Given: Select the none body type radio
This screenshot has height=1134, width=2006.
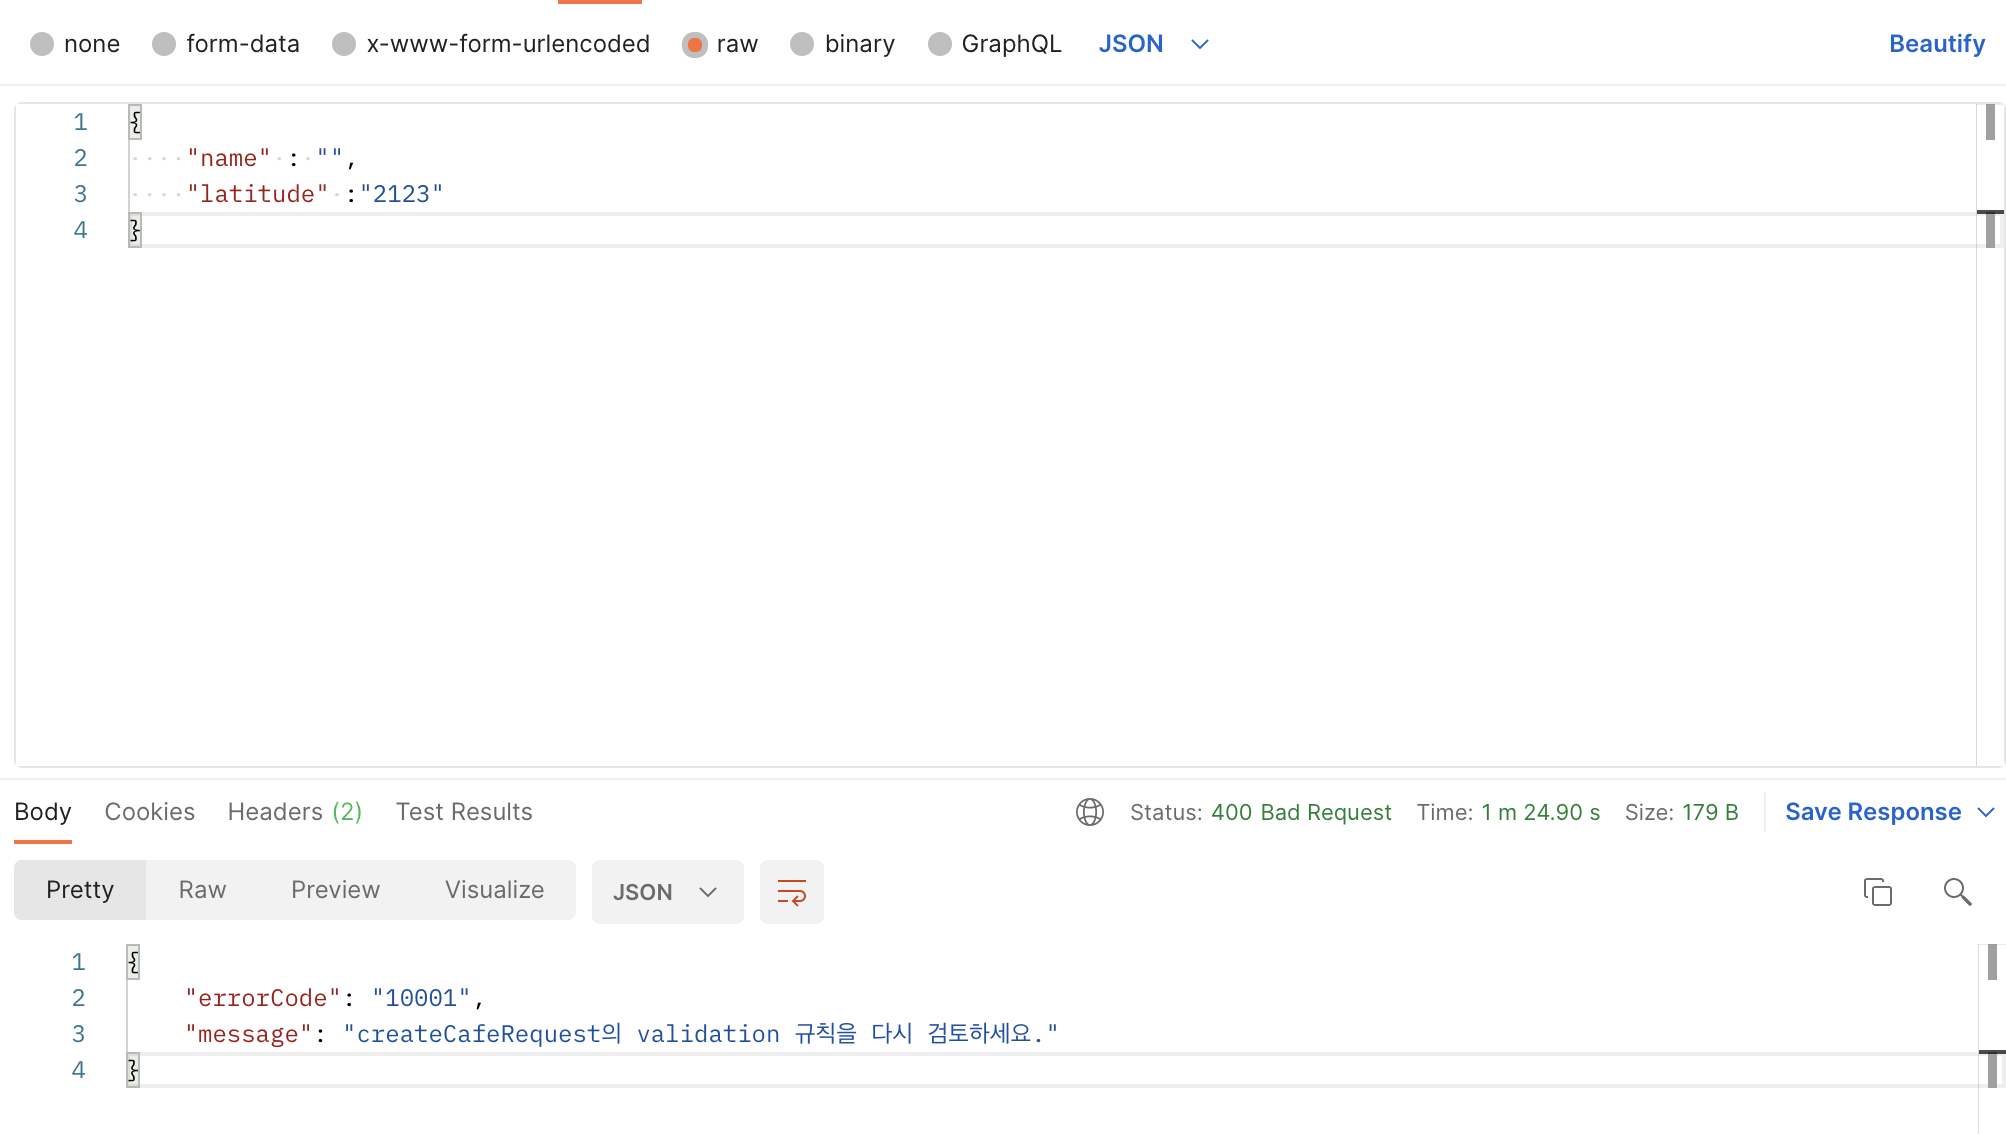Looking at the screenshot, I should [x=42, y=44].
